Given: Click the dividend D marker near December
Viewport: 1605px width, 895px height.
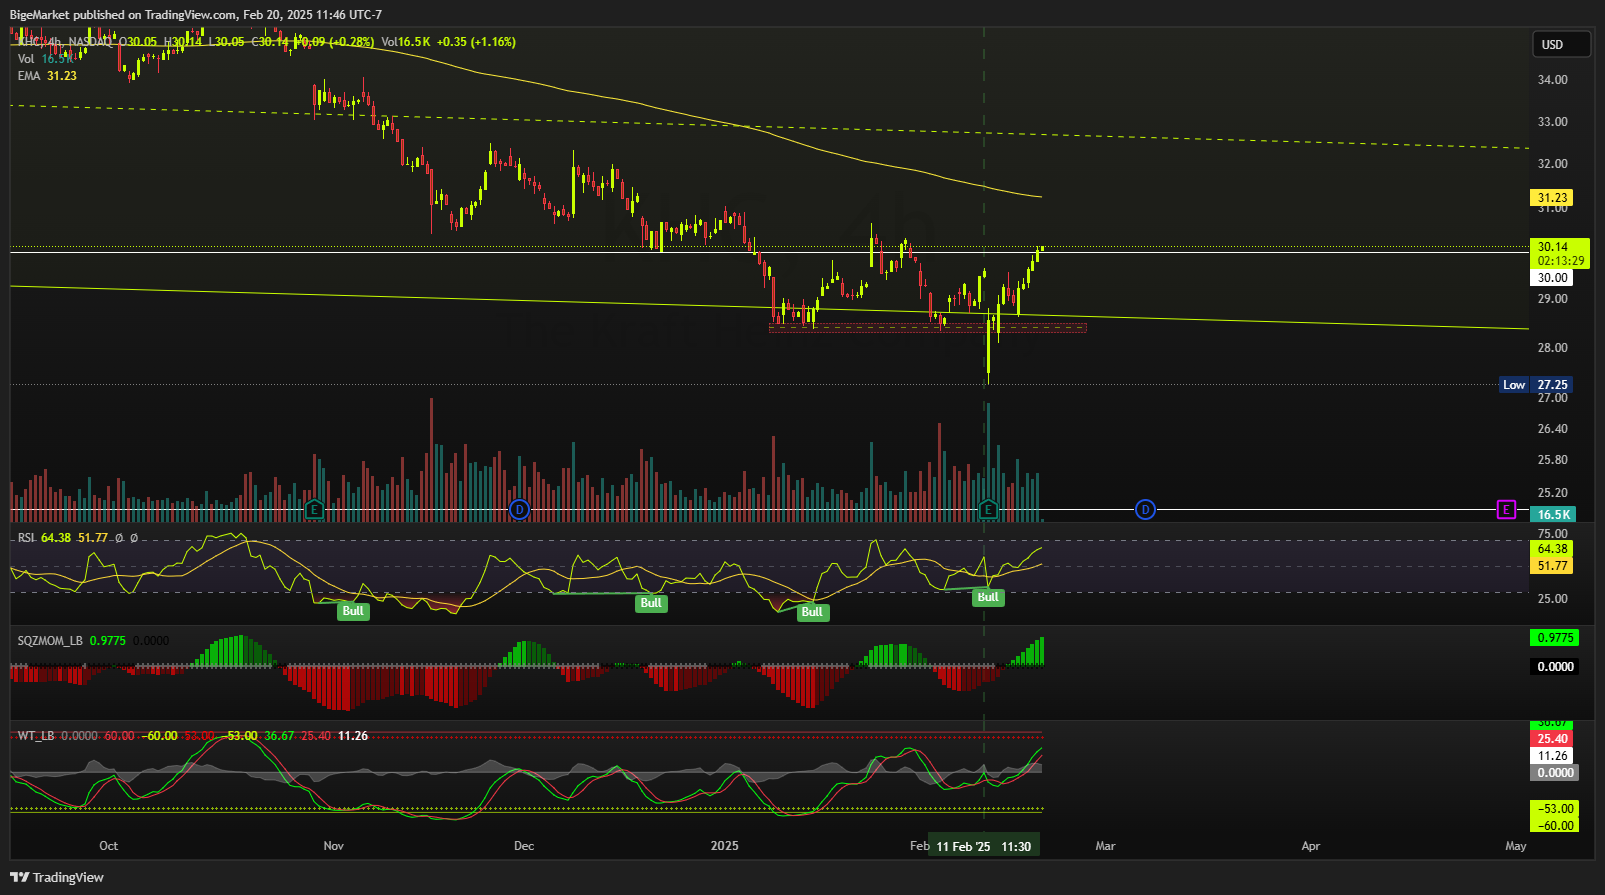Looking at the screenshot, I should click(519, 510).
